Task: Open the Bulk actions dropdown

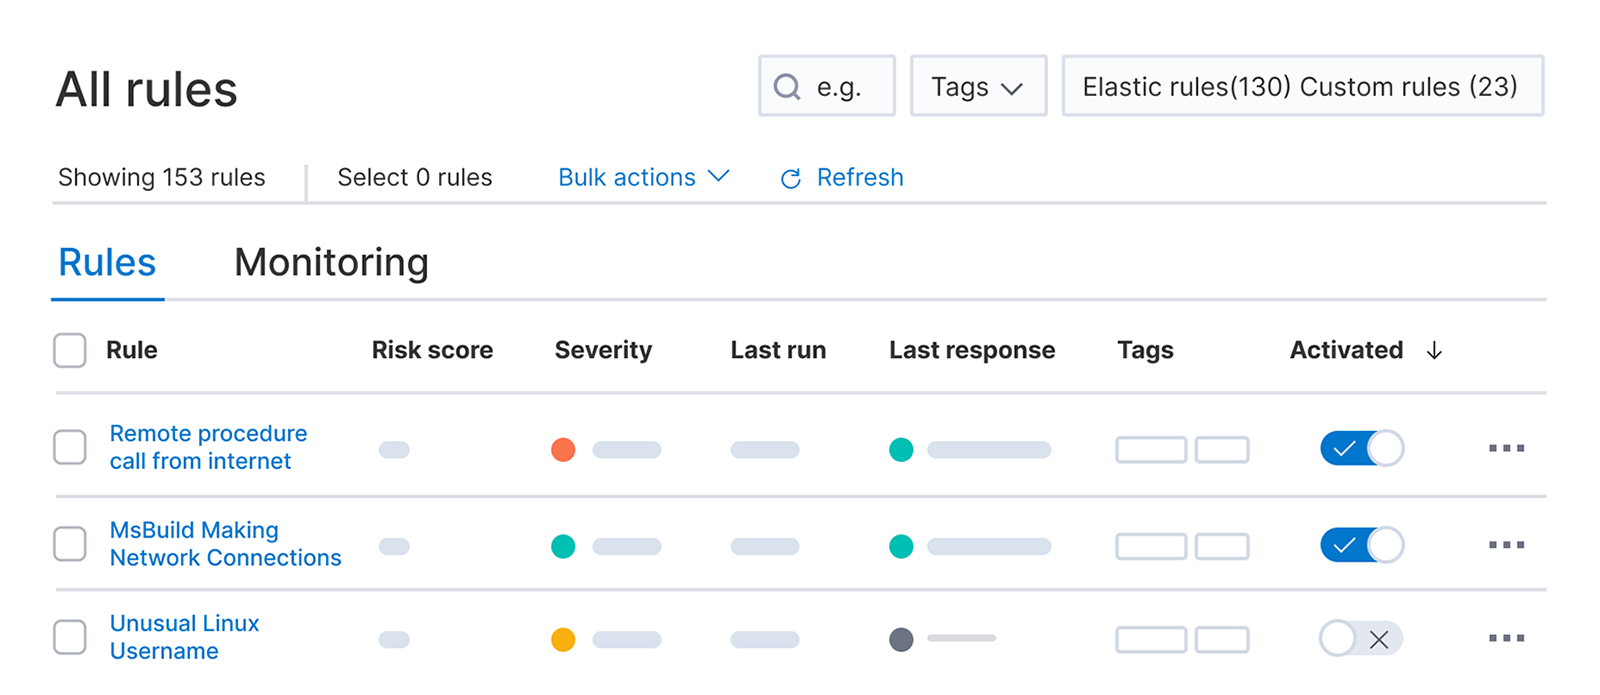Action: pyautogui.click(x=643, y=177)
